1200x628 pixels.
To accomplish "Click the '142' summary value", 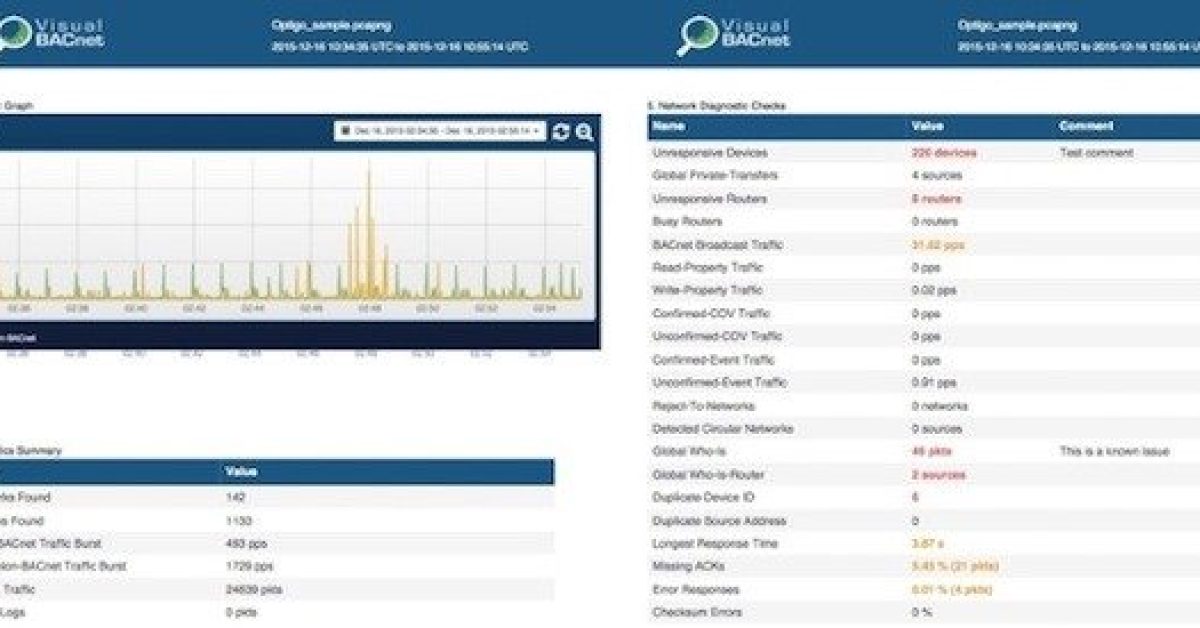I will [x=236, y=497].
